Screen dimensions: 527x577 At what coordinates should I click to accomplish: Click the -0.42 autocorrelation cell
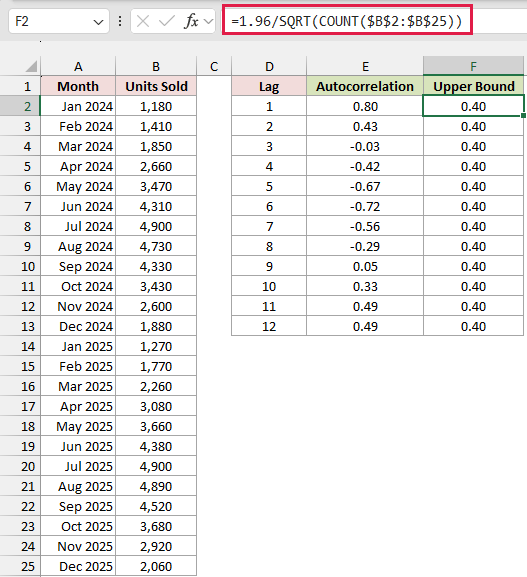click(x=365, y=166)
